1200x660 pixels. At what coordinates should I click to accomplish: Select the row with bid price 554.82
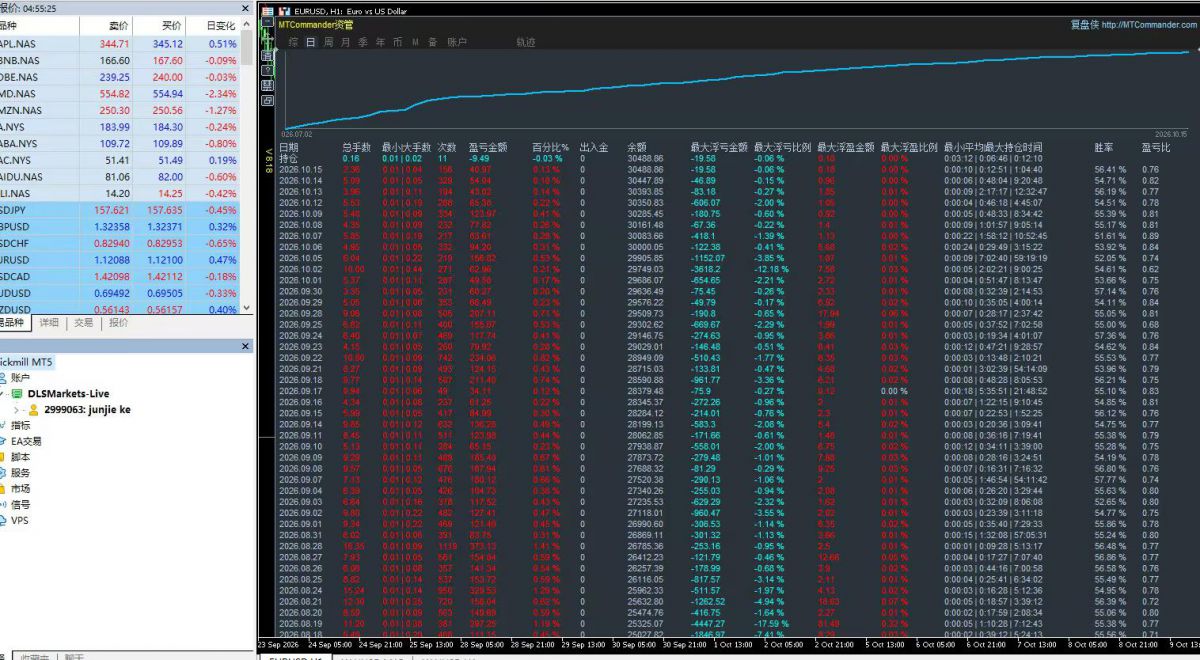120,94
